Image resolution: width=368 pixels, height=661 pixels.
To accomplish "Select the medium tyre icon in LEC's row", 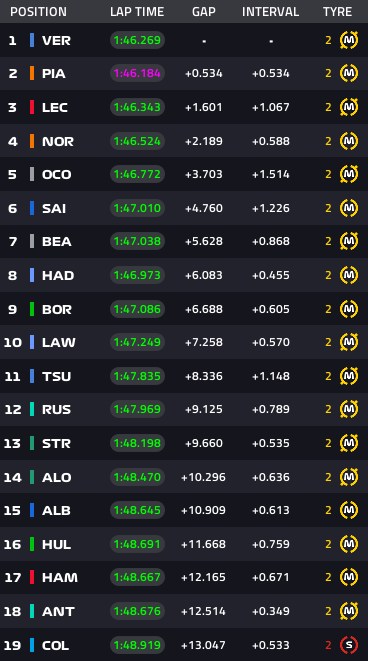I will (349, 107).
